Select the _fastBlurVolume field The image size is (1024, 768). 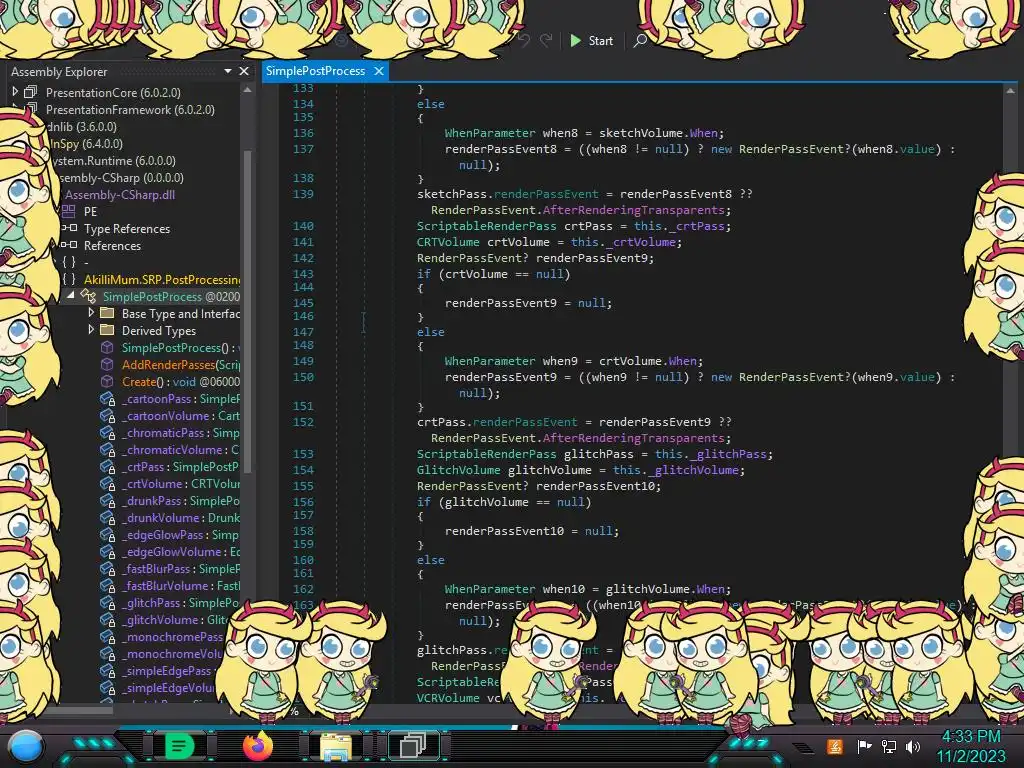coord(181,585)
